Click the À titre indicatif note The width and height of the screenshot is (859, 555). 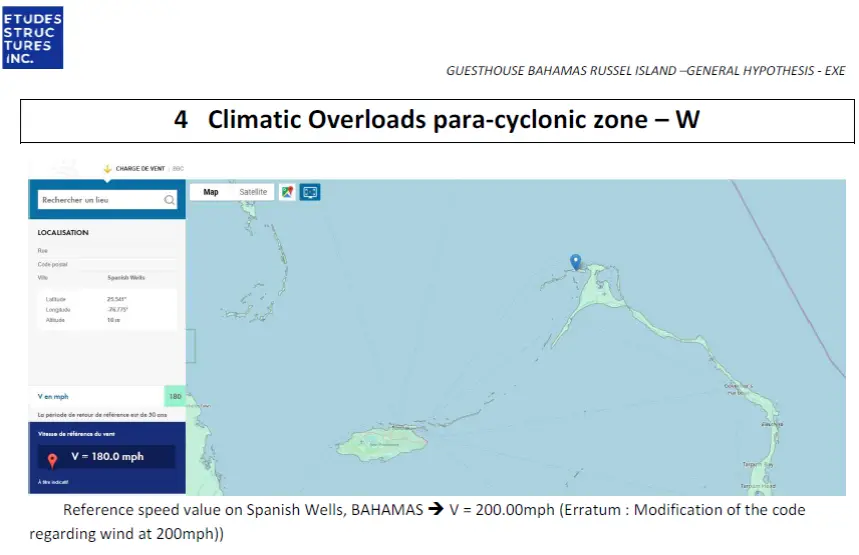tap(53, 482)
